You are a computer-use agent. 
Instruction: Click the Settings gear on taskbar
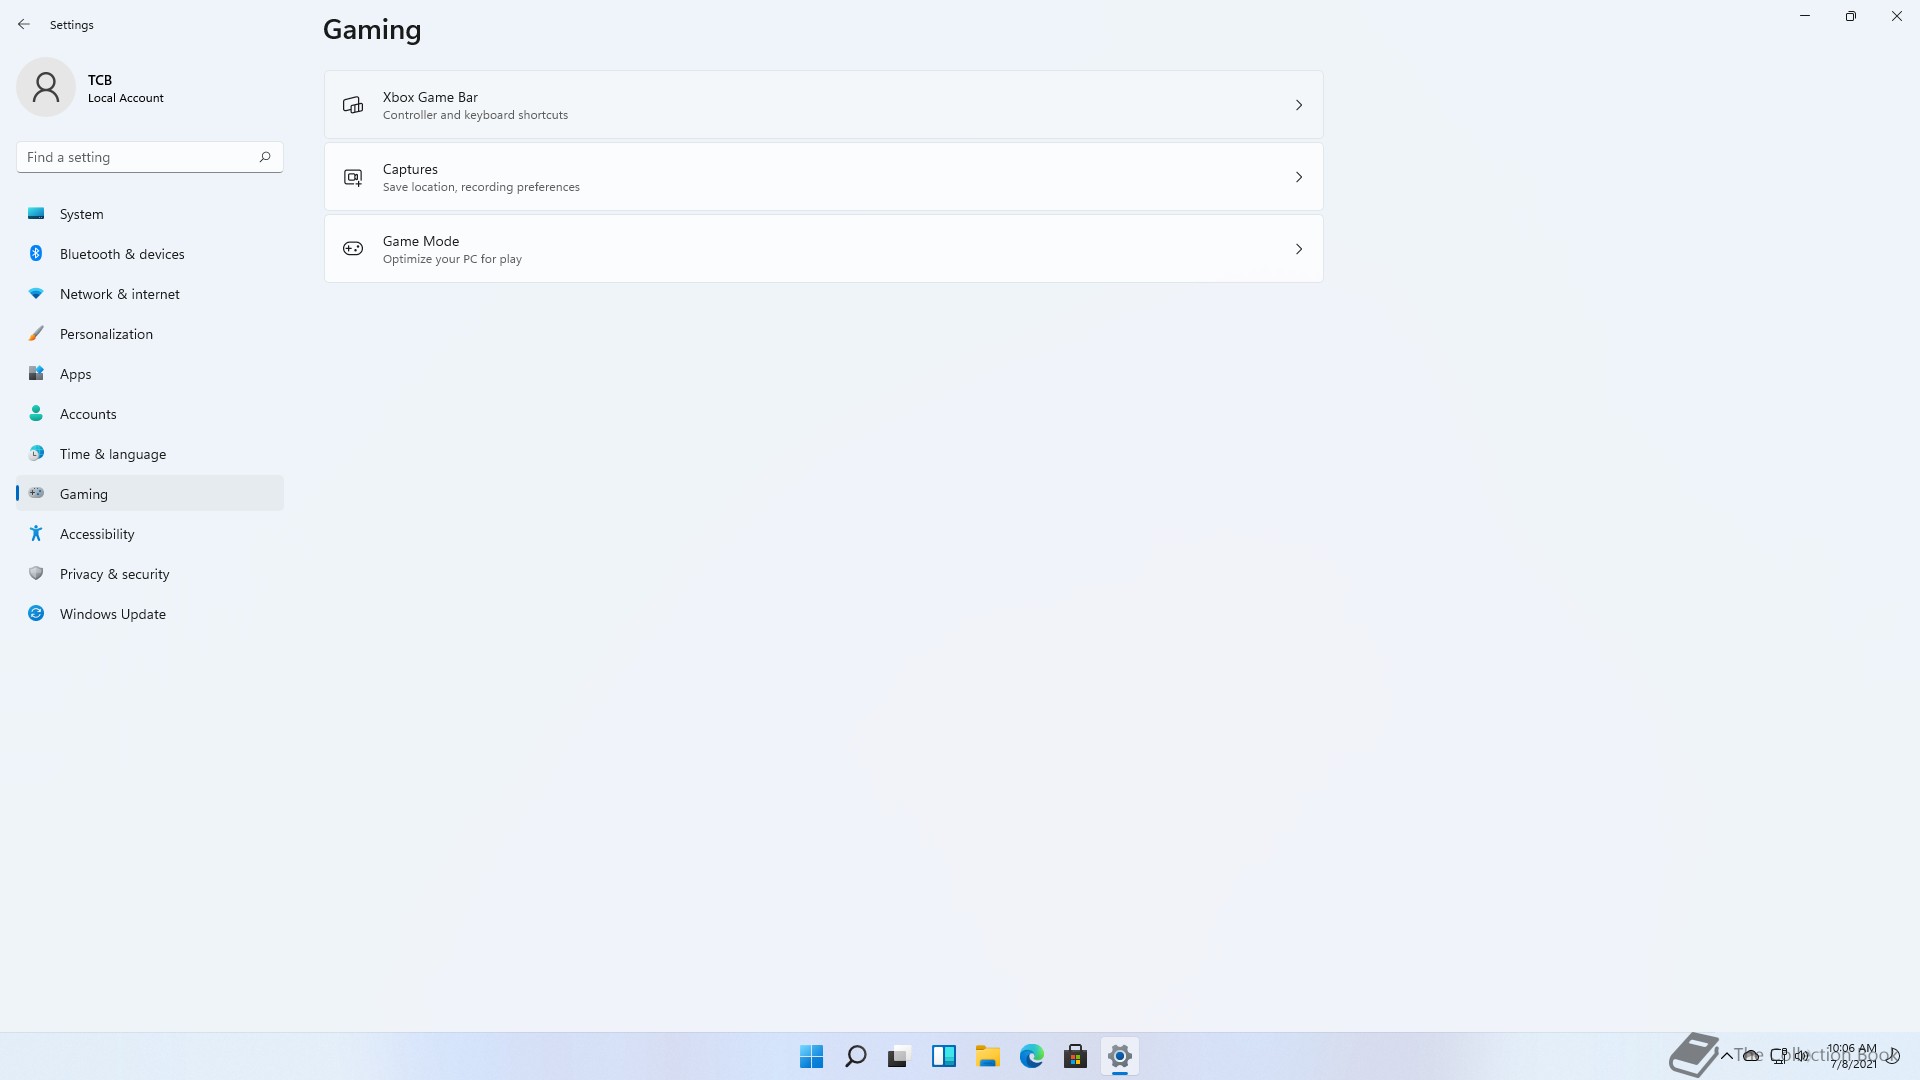pyautogui.click(x=1119, y=1056)
